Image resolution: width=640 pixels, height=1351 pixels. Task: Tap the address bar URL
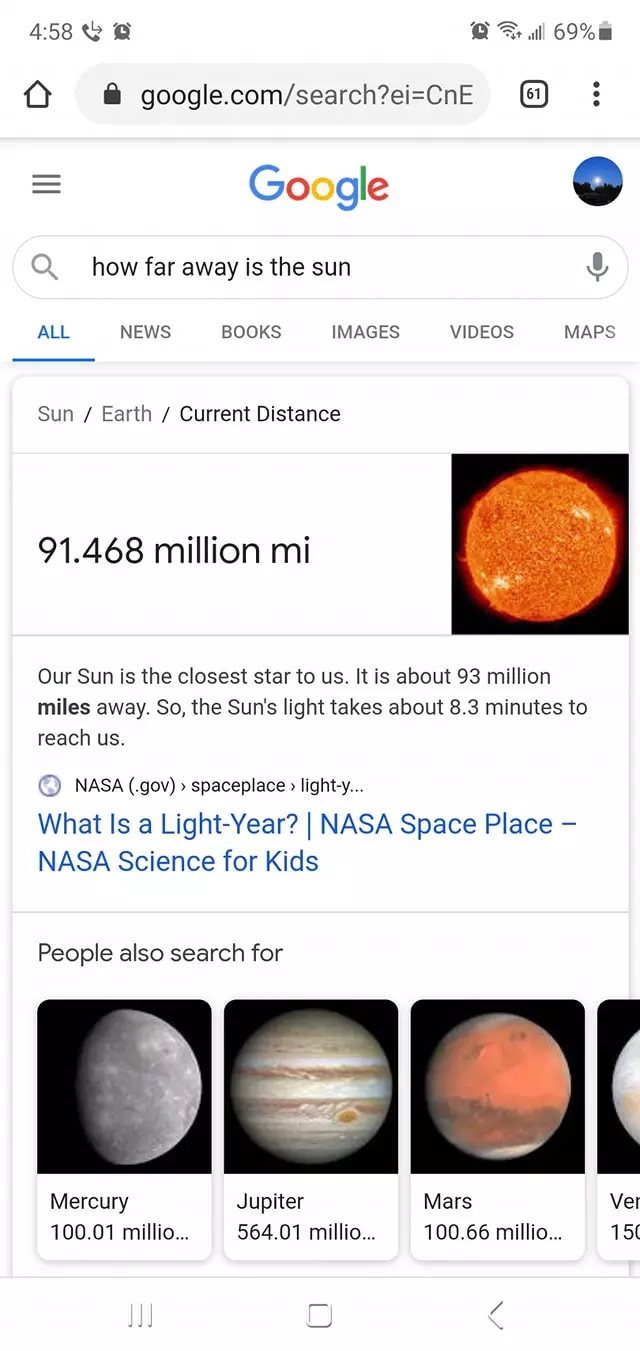pyautogui.click(x=305, y=95)
